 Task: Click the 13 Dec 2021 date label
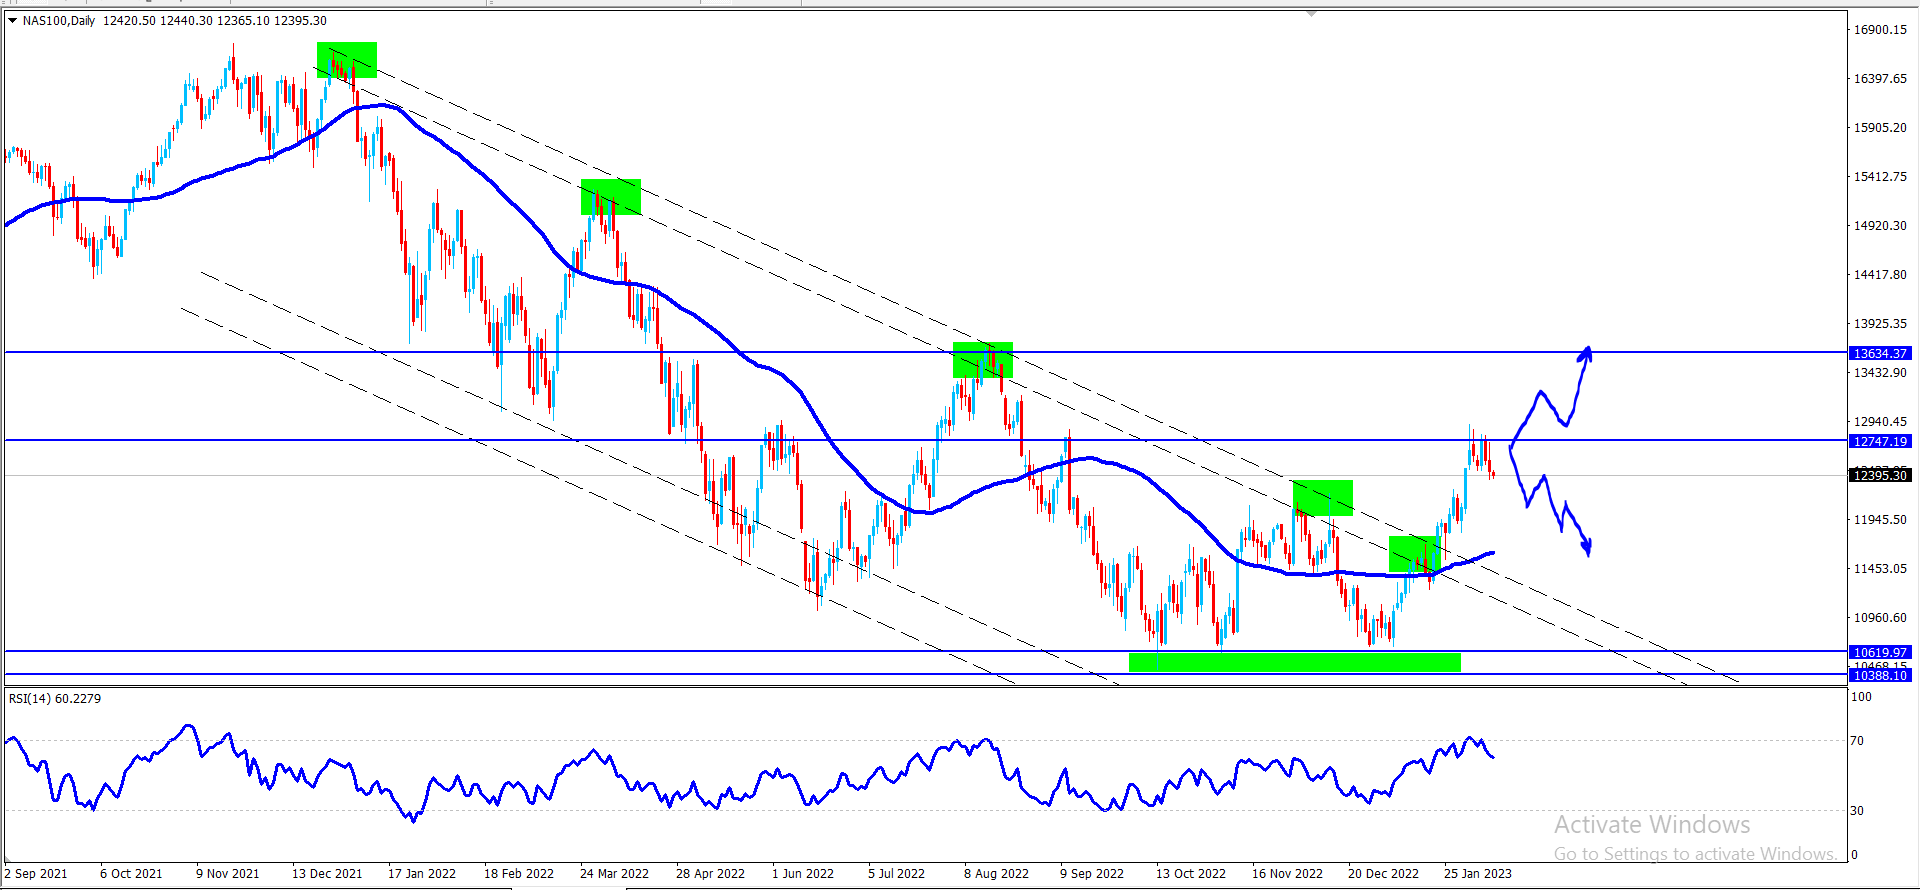click(327, 874)
